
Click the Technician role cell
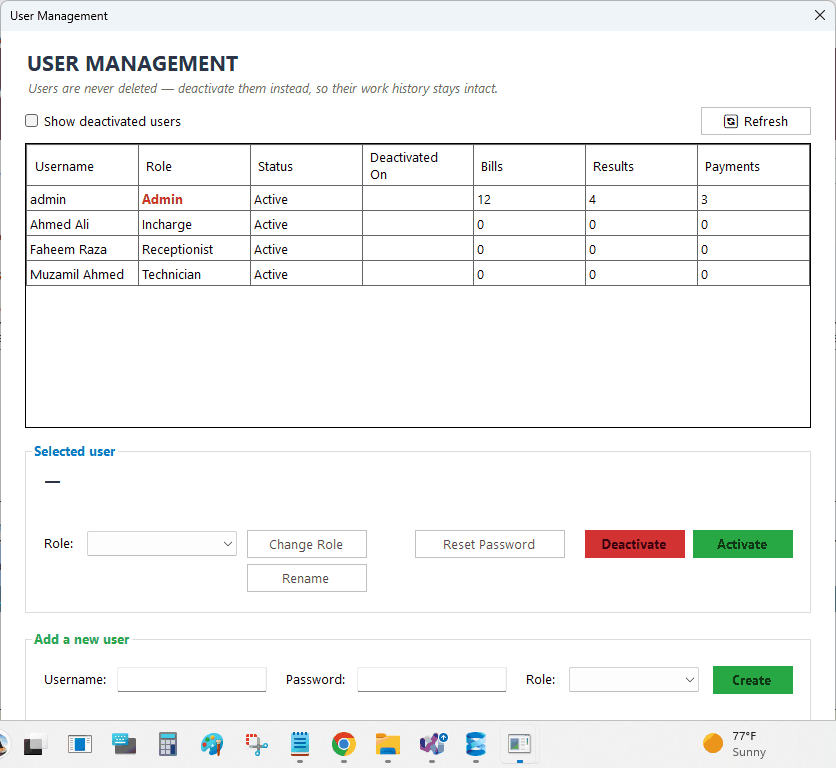(194, 274)
